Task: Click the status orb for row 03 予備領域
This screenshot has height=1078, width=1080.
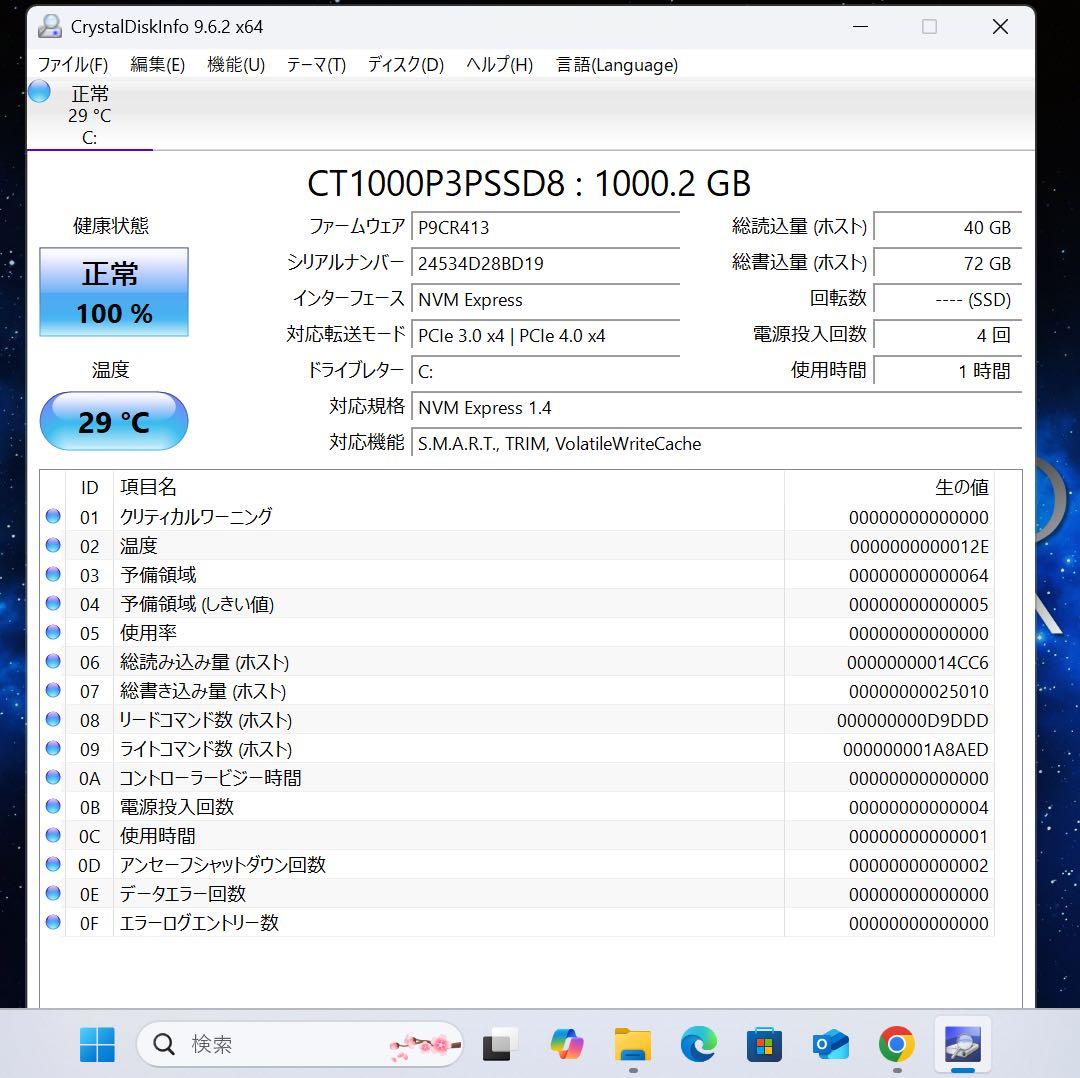Action: (x=53, y=574)
